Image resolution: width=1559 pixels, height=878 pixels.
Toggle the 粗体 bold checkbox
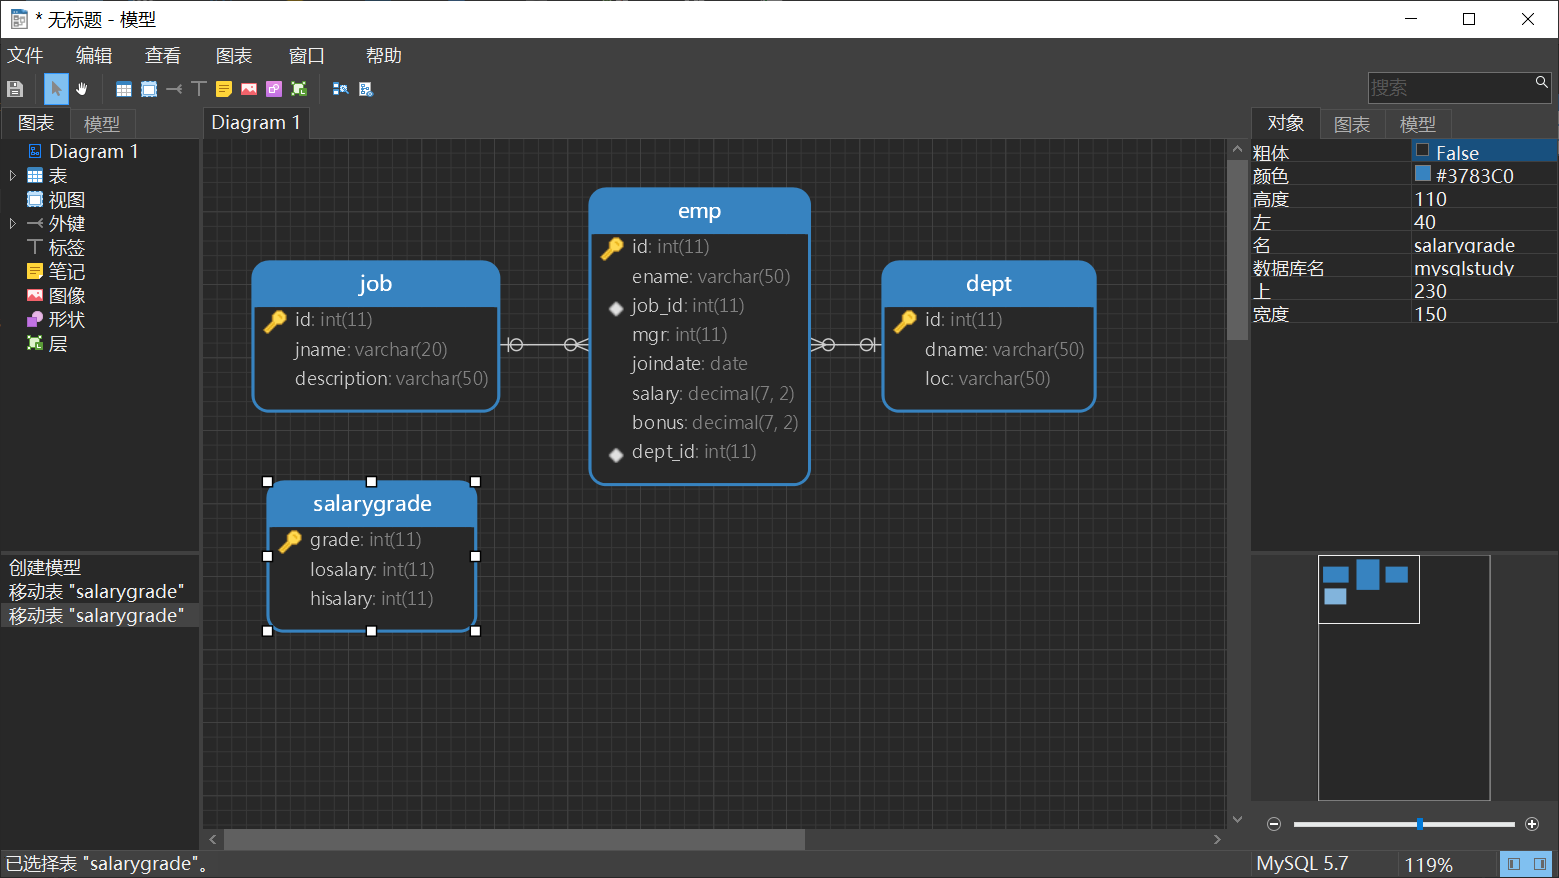pyautogui.click(x=1423, y=151)
